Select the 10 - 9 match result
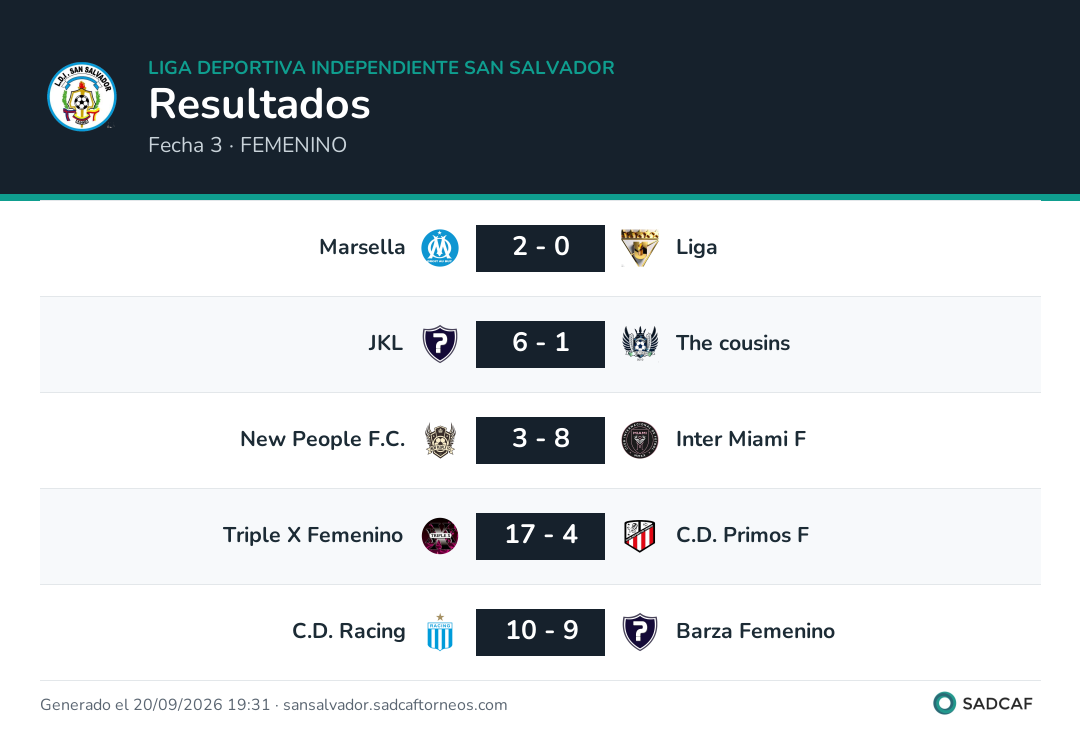Viewport: 1080px width, 756px height. tap(541, 632)
